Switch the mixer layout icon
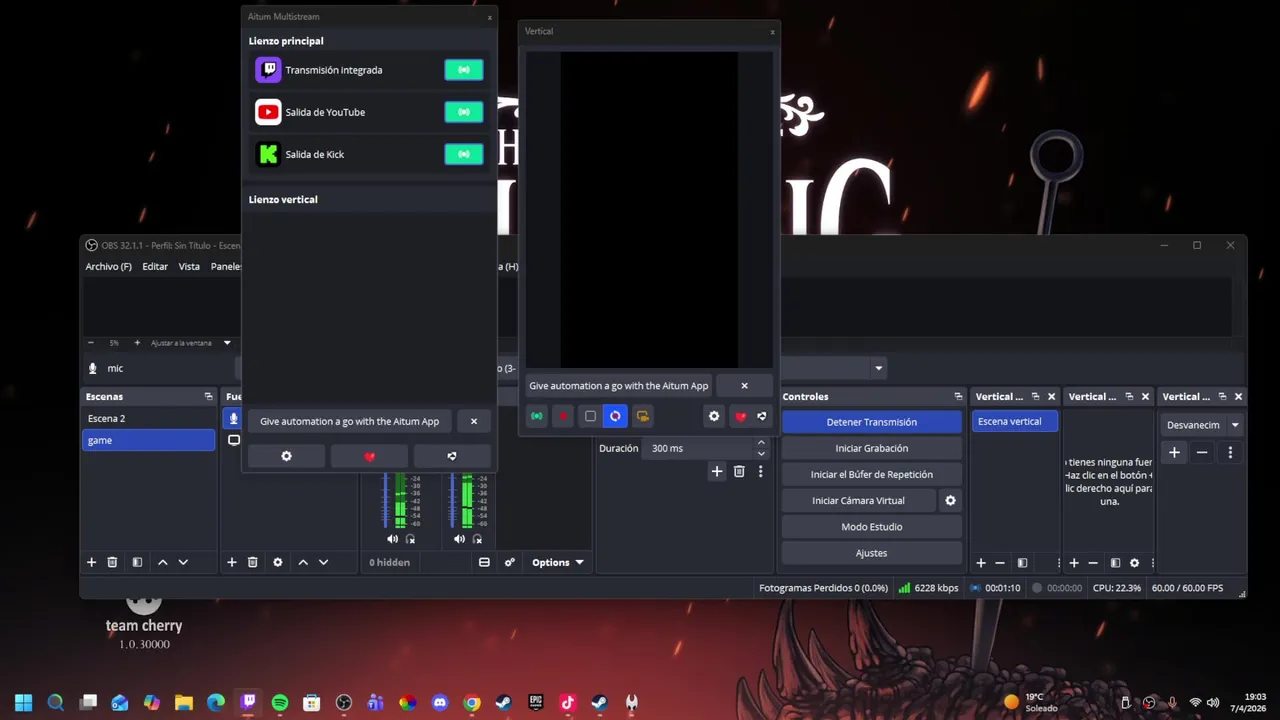The height and width of the screenshot is (720, 1280). 484,562
